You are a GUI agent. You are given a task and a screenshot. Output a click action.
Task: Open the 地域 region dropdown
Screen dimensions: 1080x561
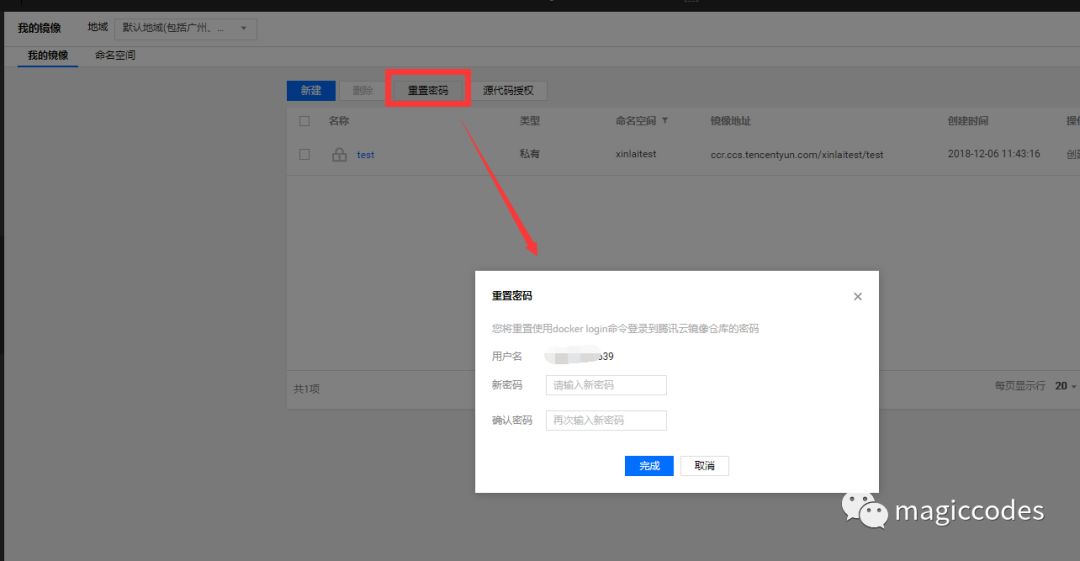[x=185, y=28]
